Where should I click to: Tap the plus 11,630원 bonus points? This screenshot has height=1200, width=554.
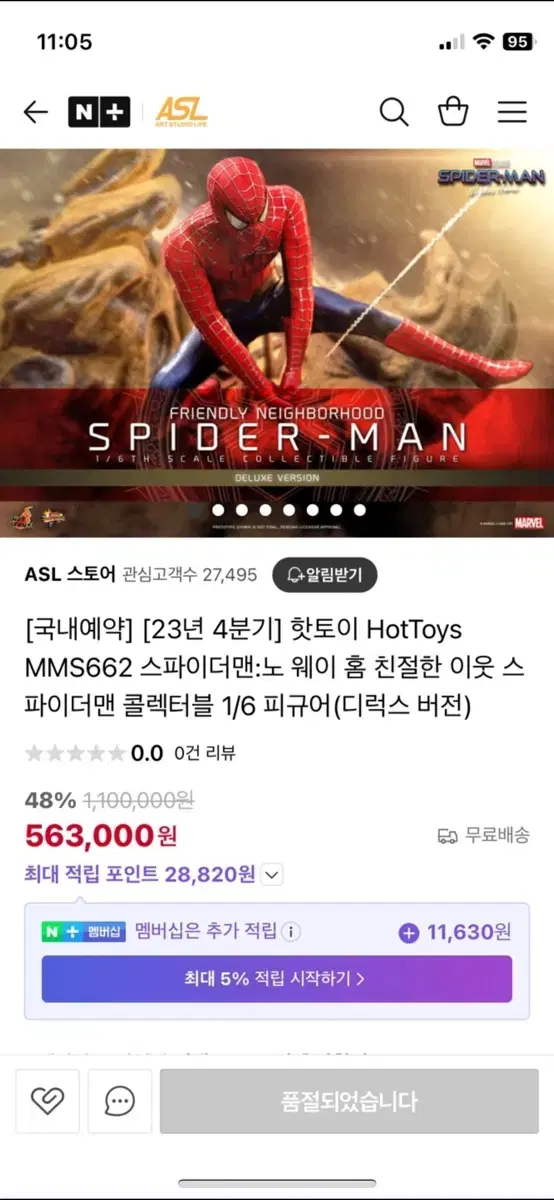[455, 932]
